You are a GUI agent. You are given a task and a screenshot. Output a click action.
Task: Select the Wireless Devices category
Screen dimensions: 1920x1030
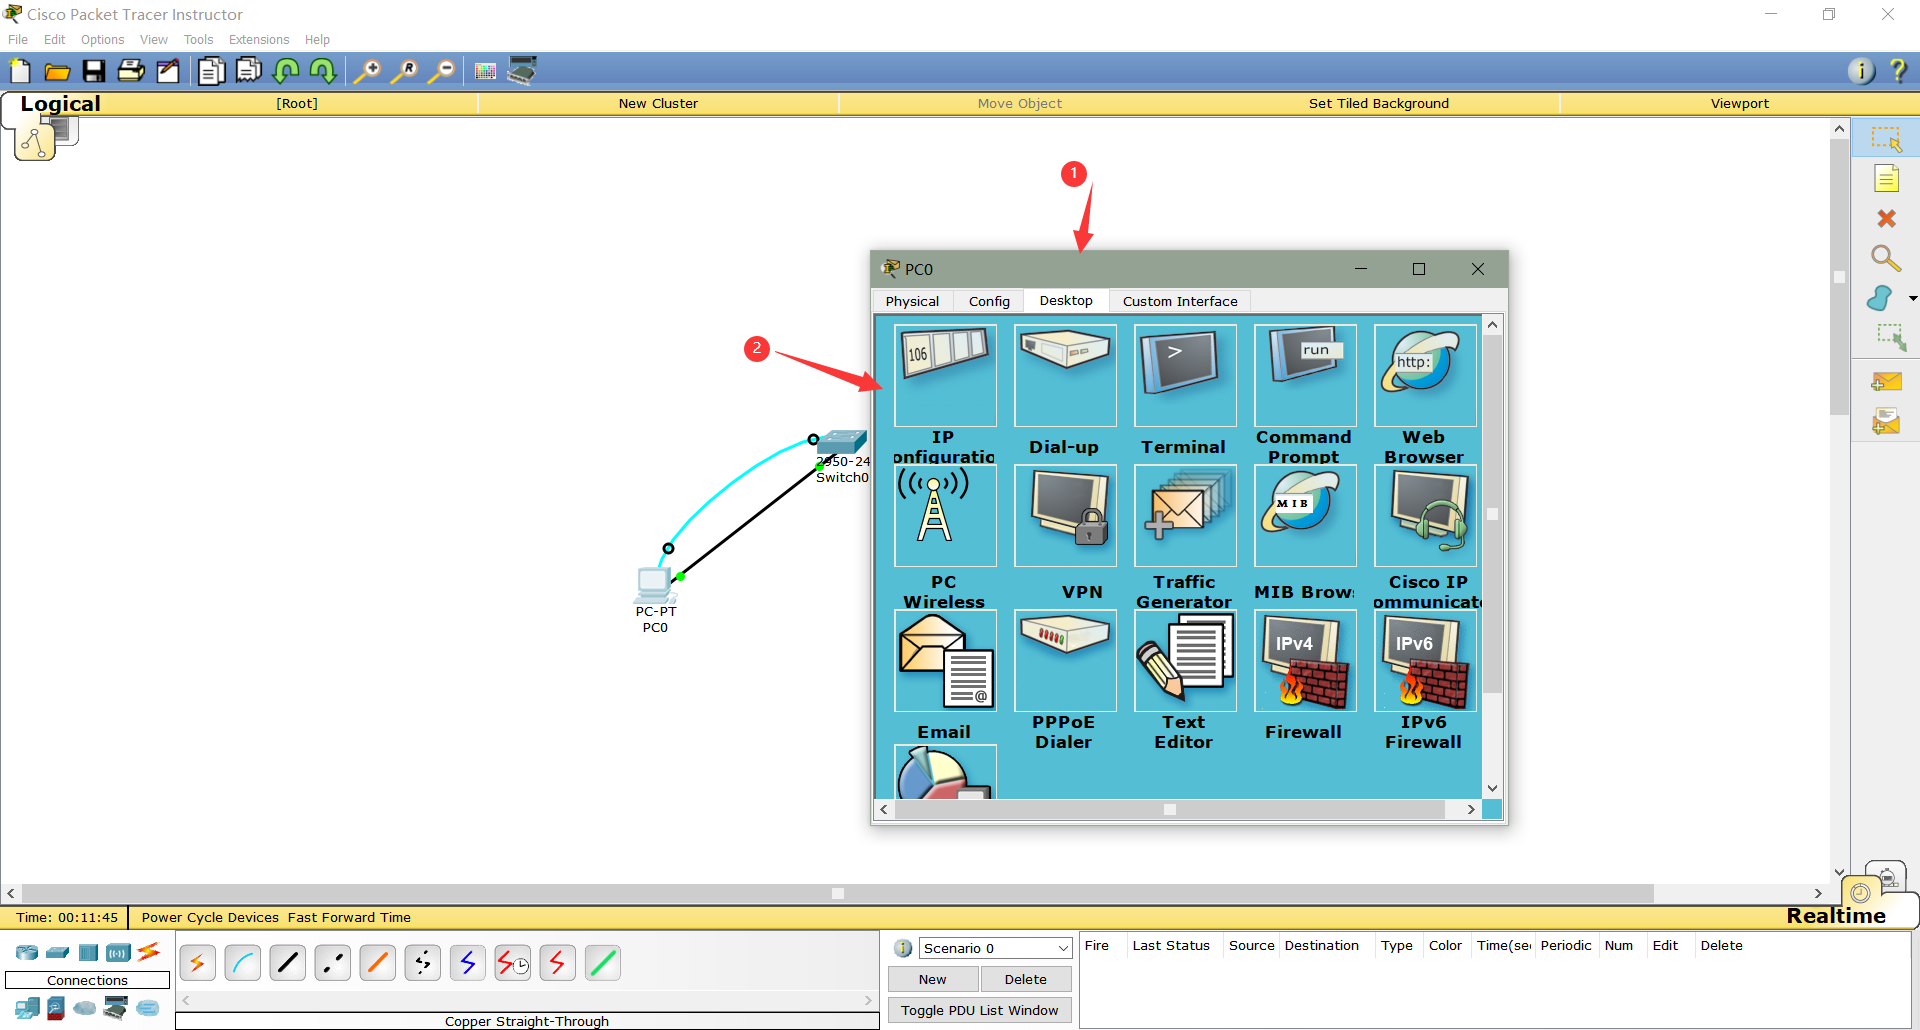coord(118,953)
